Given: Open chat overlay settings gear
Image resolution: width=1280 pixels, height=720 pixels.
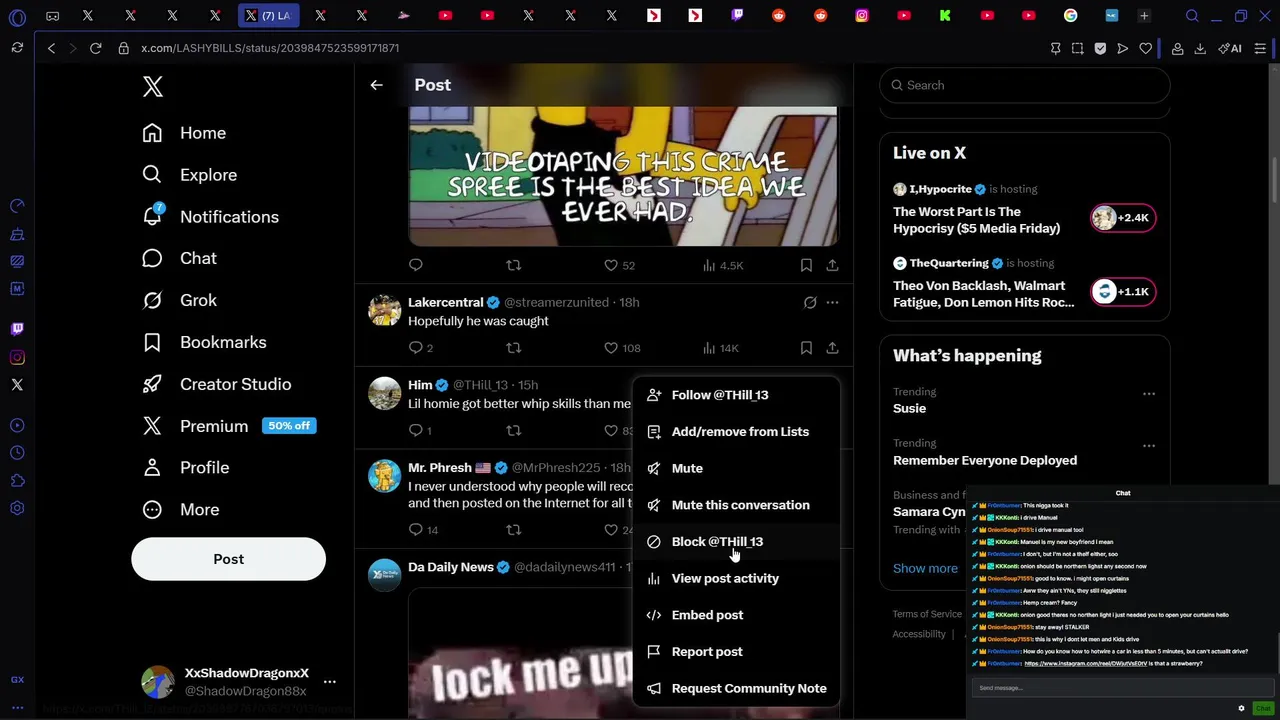Looking at the screenshot, I should coord(1241,708).
